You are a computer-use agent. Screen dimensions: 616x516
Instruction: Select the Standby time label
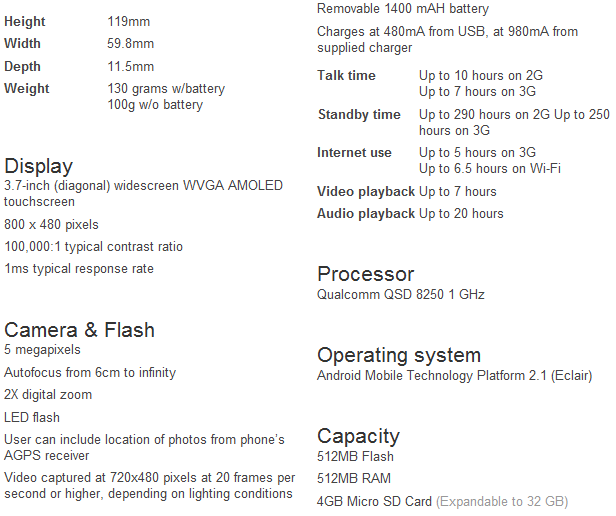pos(359,114)
